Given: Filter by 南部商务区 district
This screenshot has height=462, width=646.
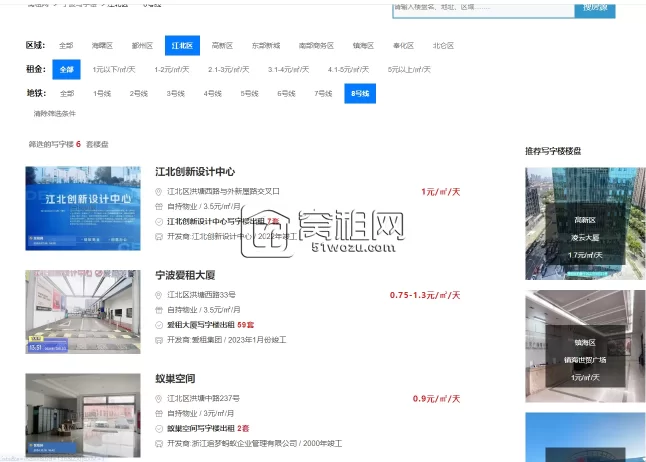Looking at the screenshot, I should [x=316, y=46].
